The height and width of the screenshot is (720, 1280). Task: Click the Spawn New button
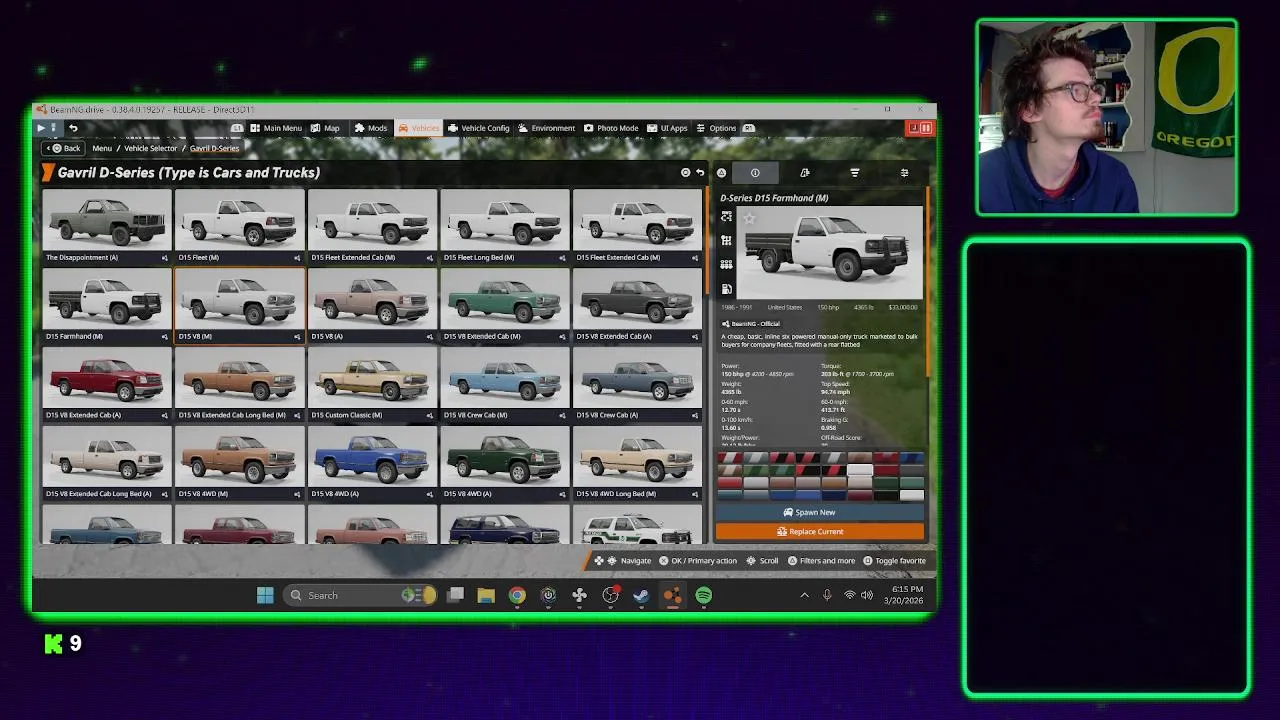pos(820,512)
